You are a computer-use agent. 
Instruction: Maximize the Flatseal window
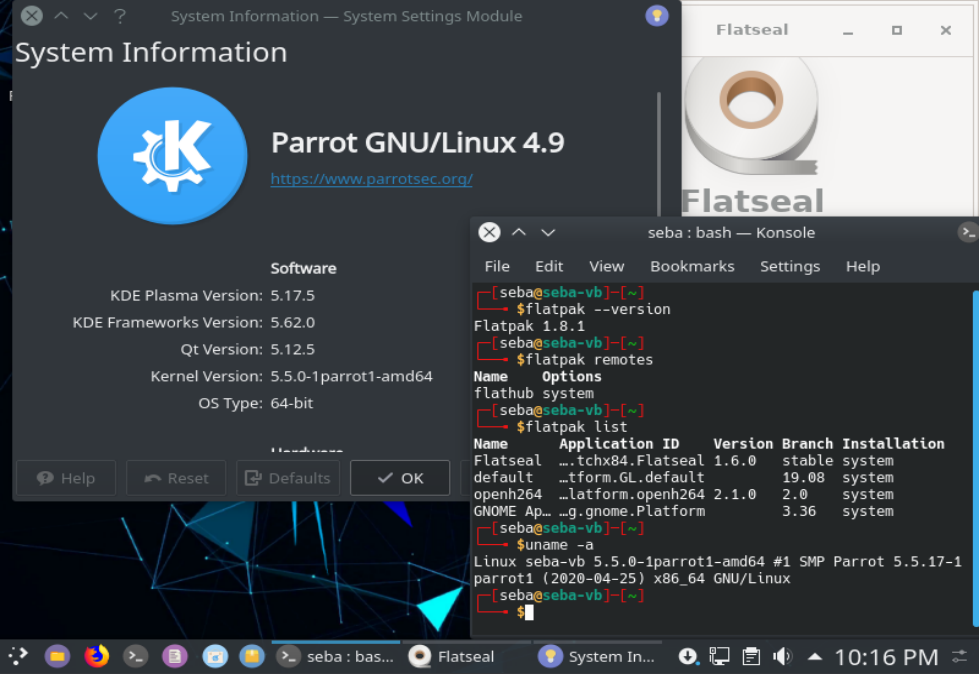click(x=897, y=31)
